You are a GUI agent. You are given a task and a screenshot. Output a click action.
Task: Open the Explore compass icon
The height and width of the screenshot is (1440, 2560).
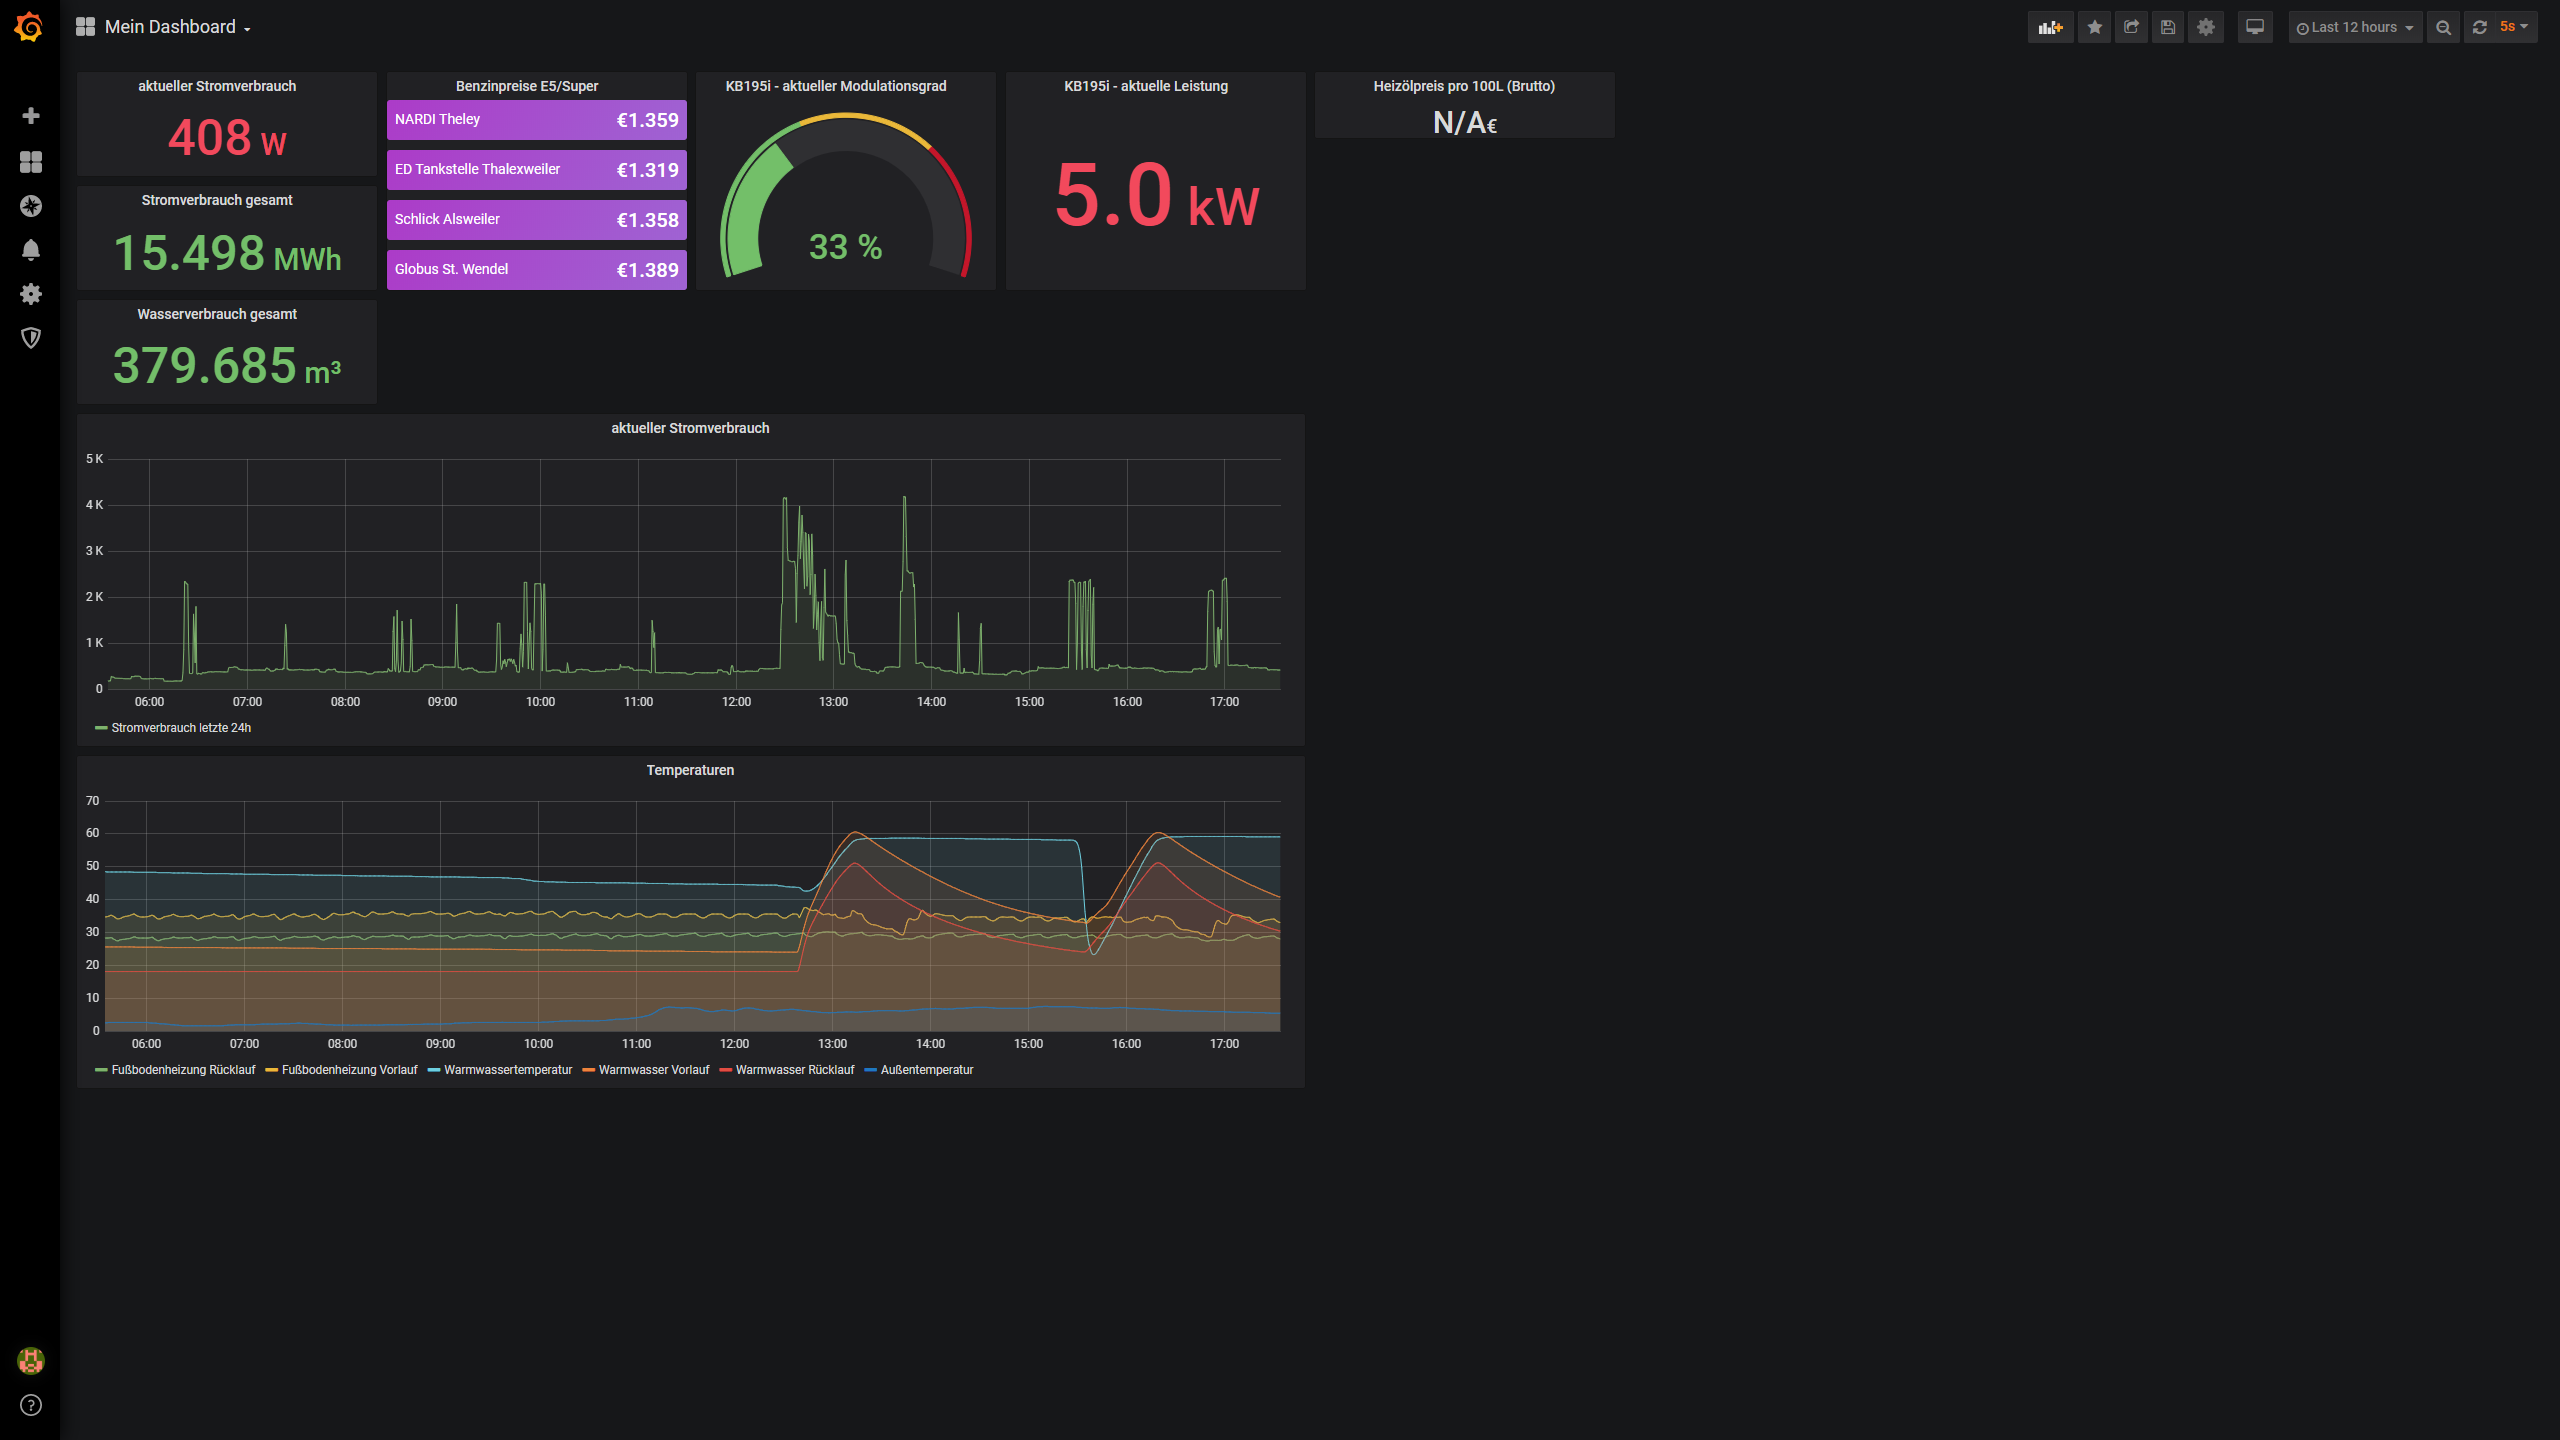point(31,206)
